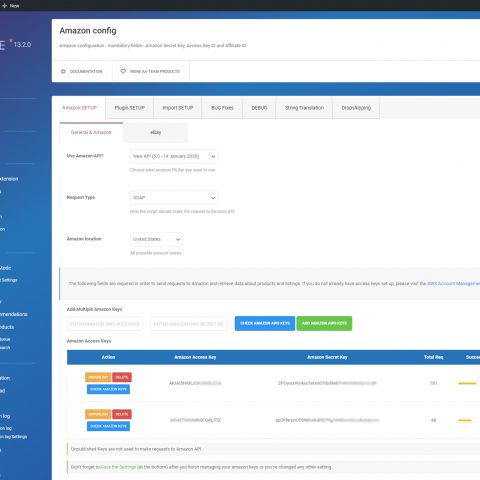Click the green Add Amazon AWS Keys button
The image size is (480, 480).
coord(324,323)
